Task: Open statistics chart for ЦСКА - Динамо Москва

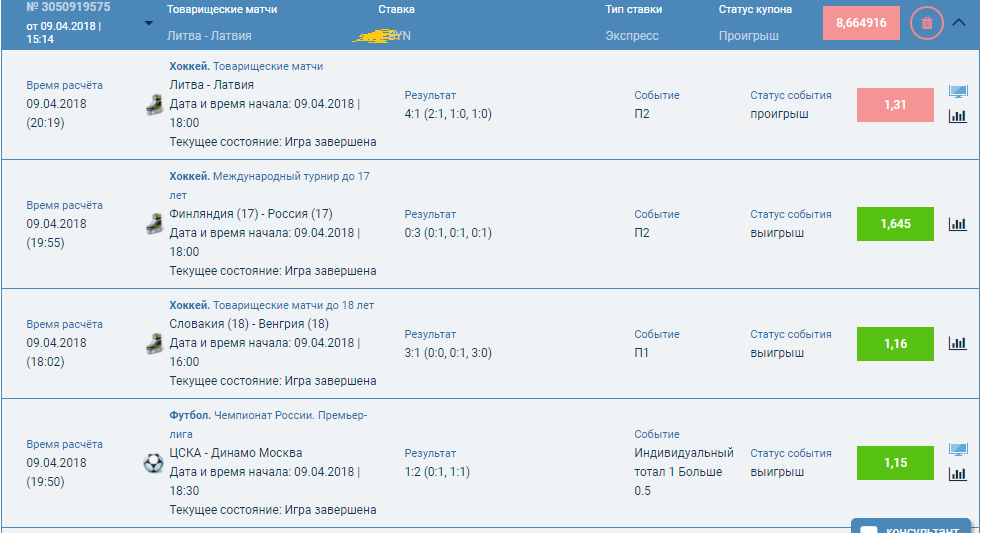Action: tap(958, 474)
